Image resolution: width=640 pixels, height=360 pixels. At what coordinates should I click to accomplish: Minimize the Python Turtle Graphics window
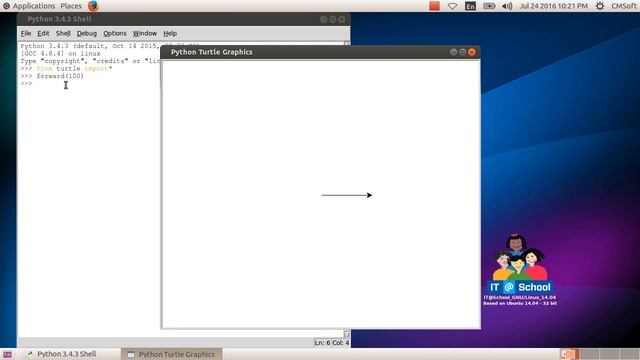[453, 52]
